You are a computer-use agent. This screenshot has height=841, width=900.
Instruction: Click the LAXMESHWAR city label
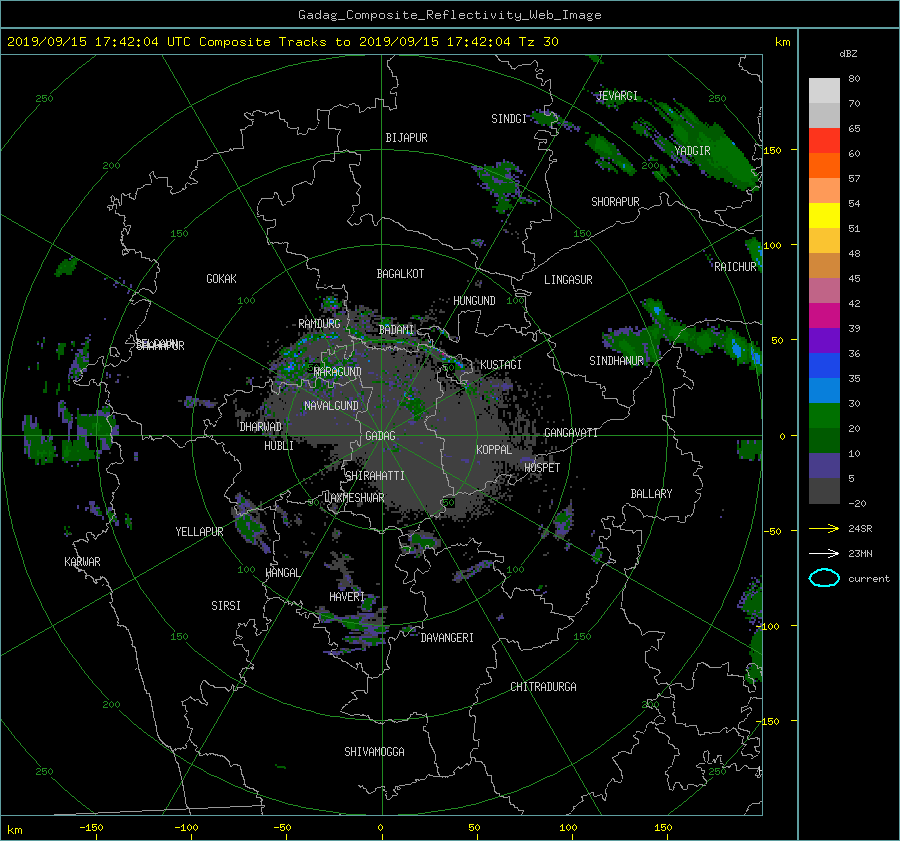pos(354,498)
